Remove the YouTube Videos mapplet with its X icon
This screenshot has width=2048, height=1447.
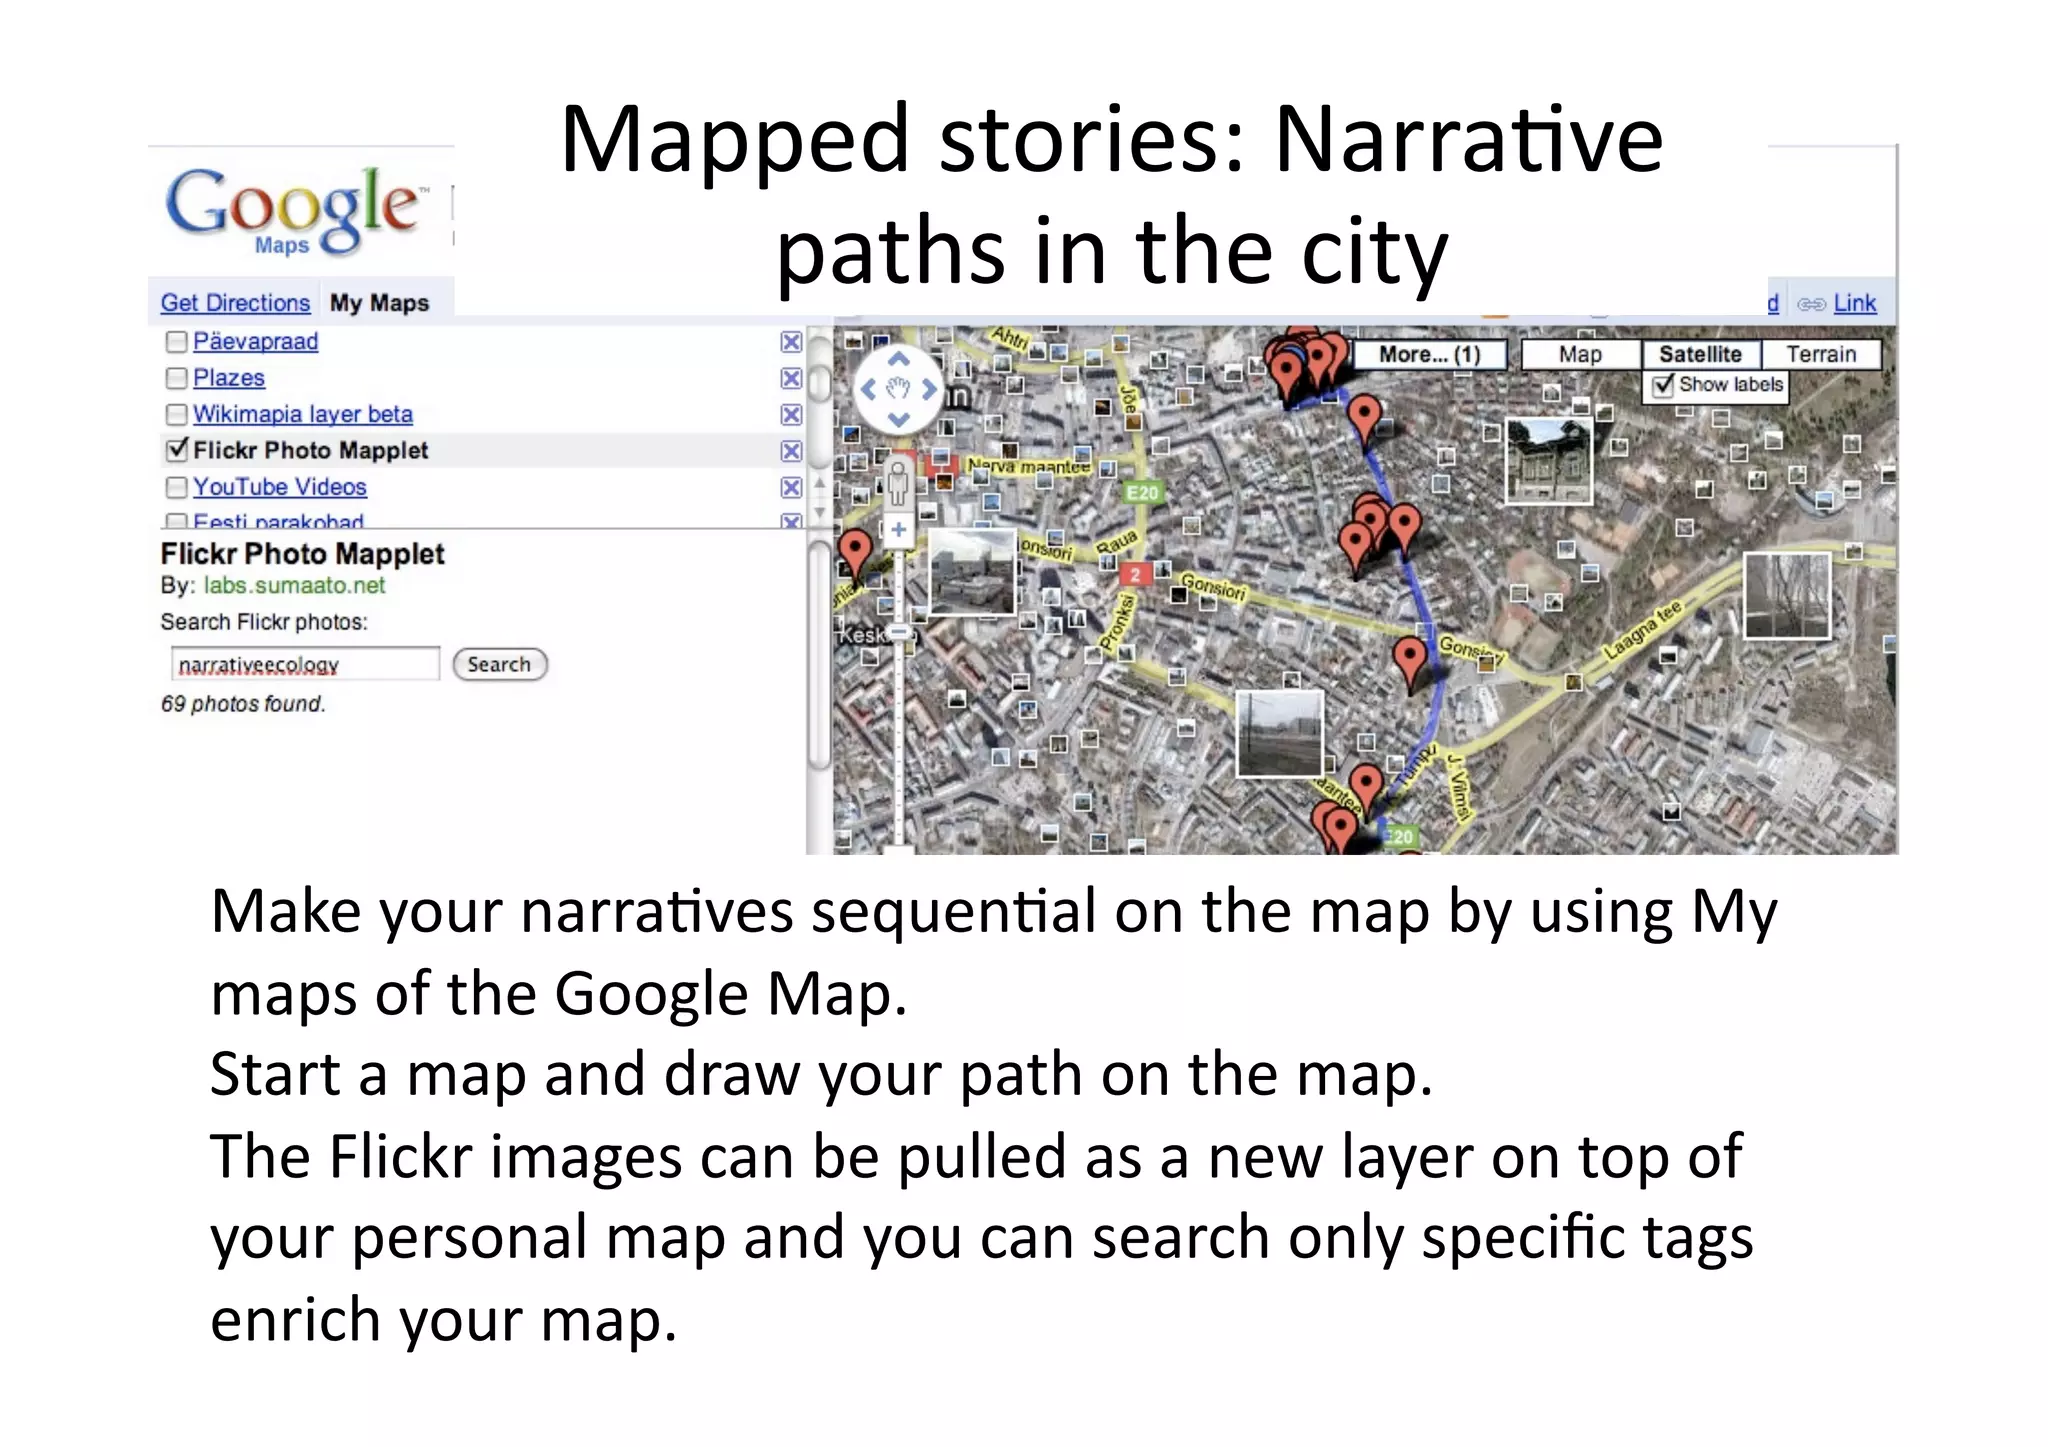pyautogui.click(x=791, y=487)
